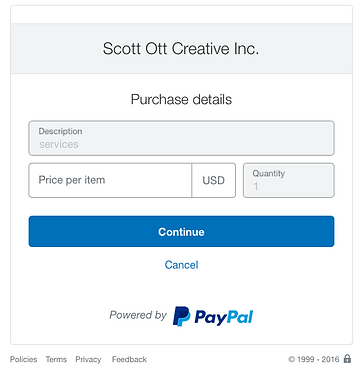Click the 'services' text in Description
363x372 pixels.
(59, 144)
